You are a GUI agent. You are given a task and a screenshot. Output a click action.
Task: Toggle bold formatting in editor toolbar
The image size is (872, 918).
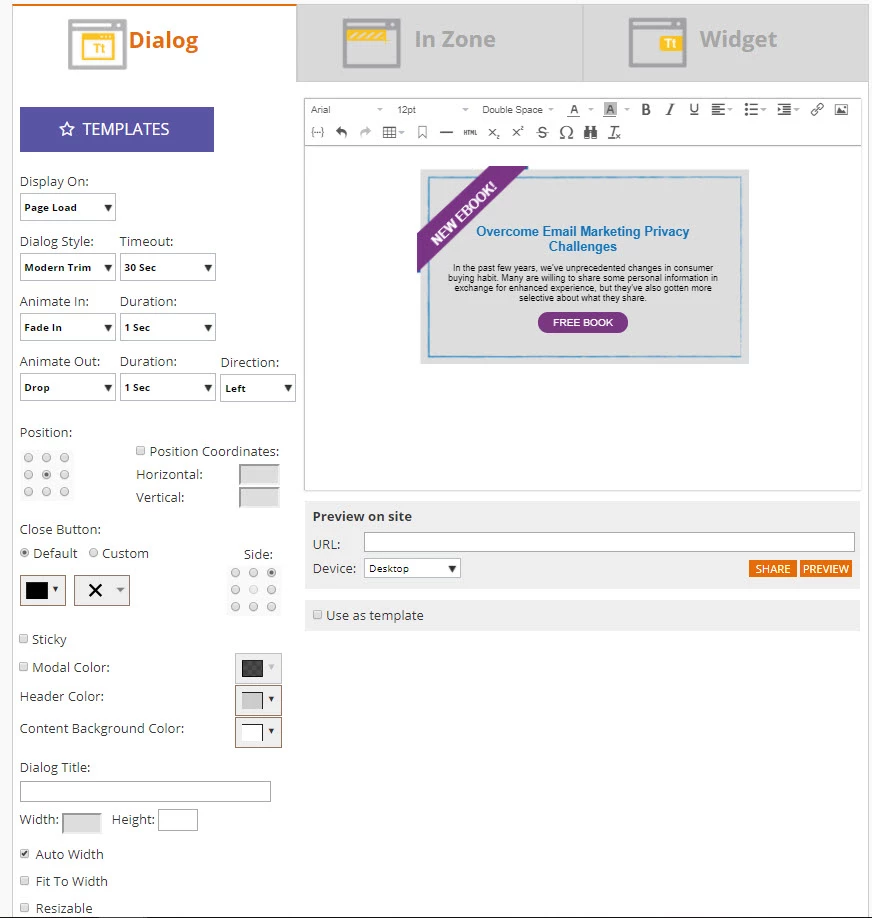pos(646,109)
